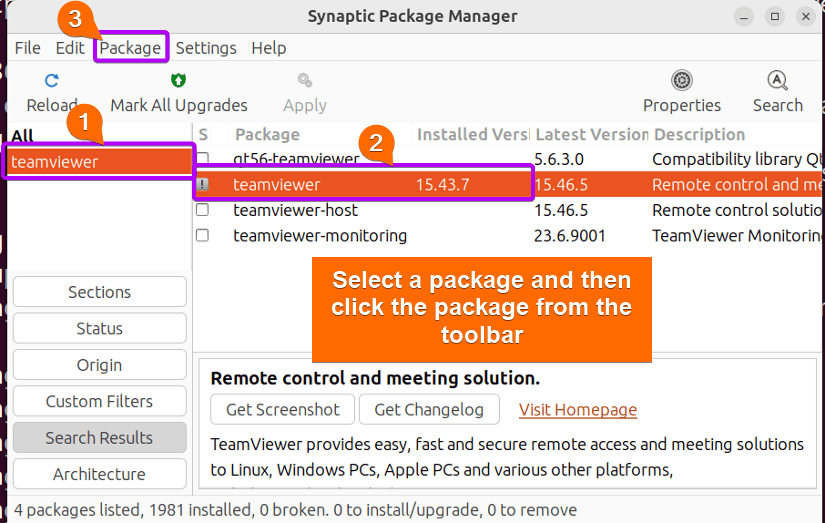Screen dimensions: 825x523
Task: Click the Sections filter button
Action: (99, 291)
